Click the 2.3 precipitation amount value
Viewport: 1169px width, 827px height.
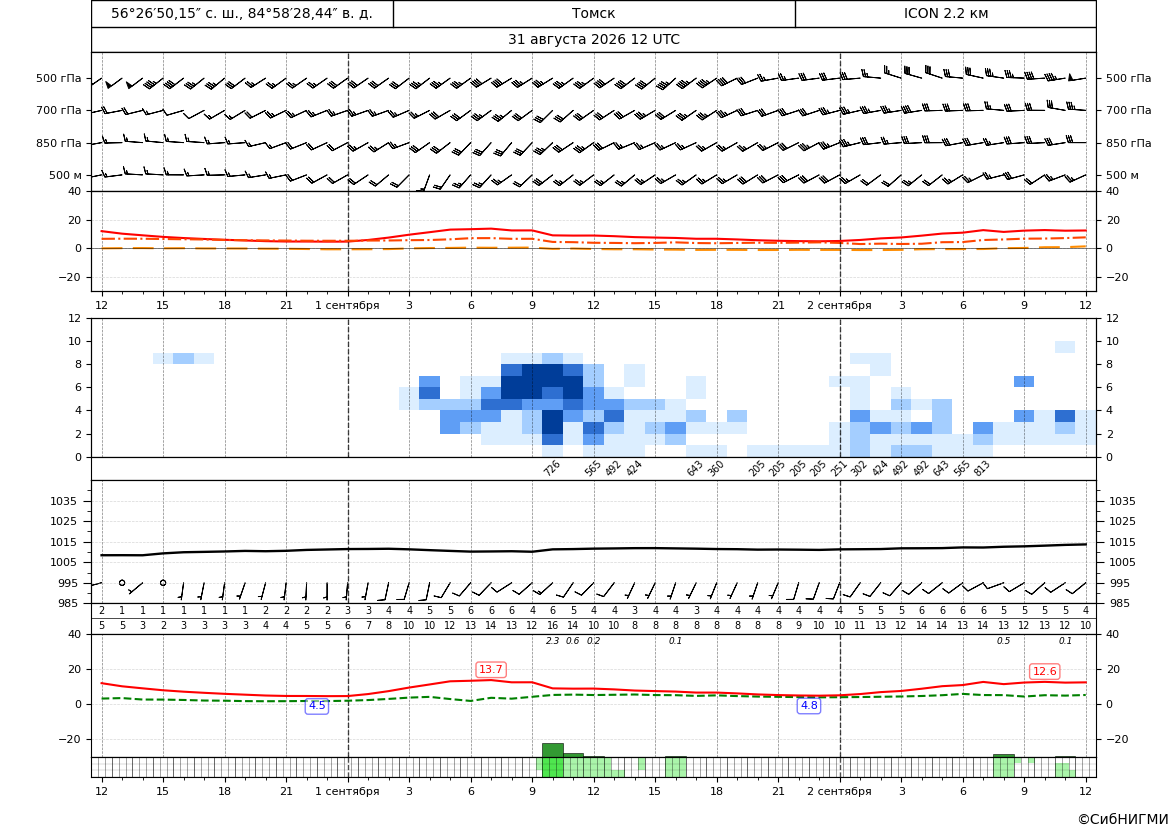[552, 641]
